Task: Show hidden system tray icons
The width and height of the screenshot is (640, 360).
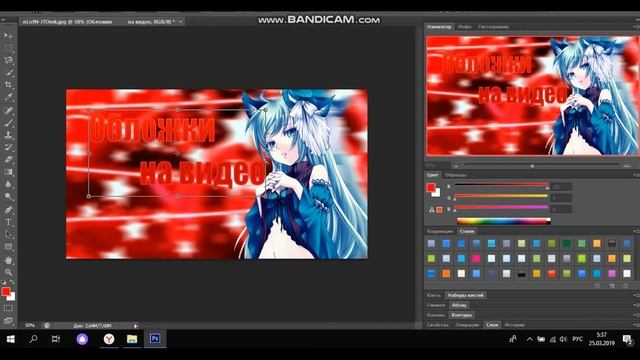Action: 529,339
